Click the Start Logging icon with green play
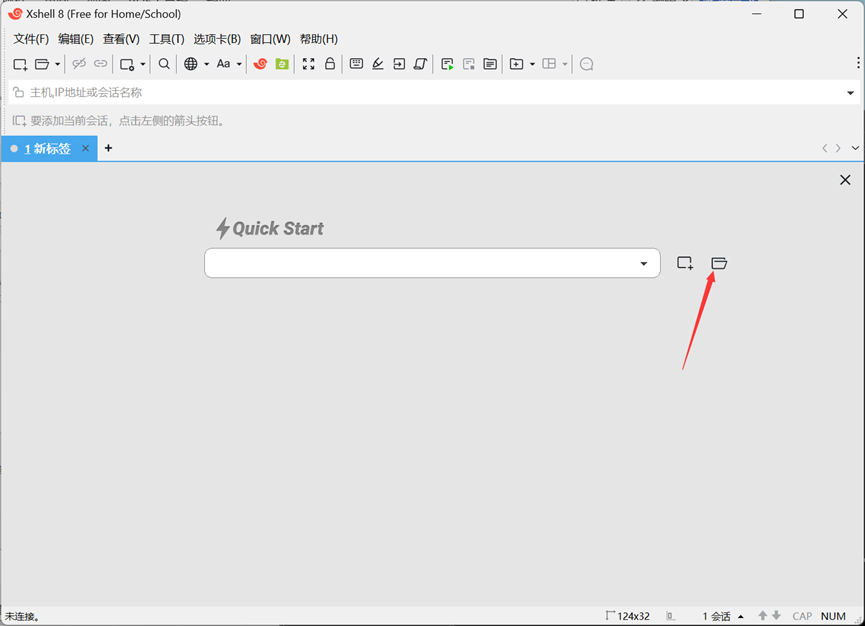The height and width of the screenshot is (626, 865). 447,64
